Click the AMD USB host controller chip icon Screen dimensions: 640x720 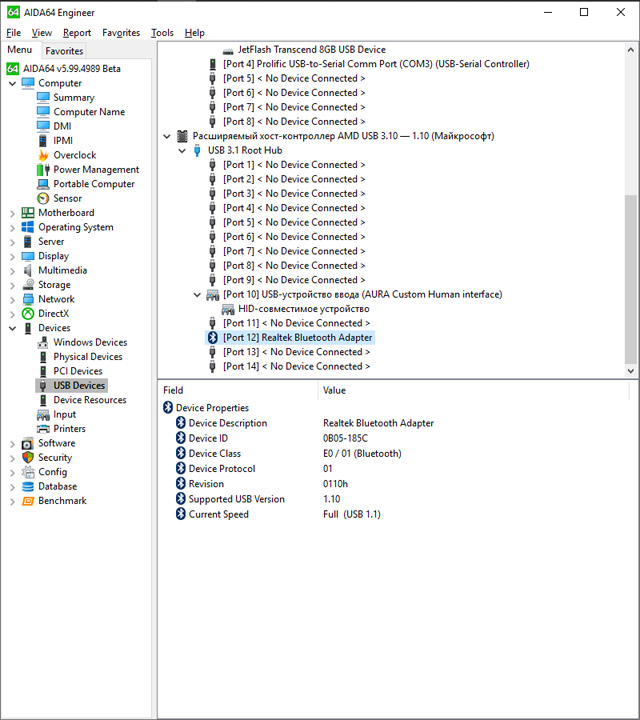[182, 136]
